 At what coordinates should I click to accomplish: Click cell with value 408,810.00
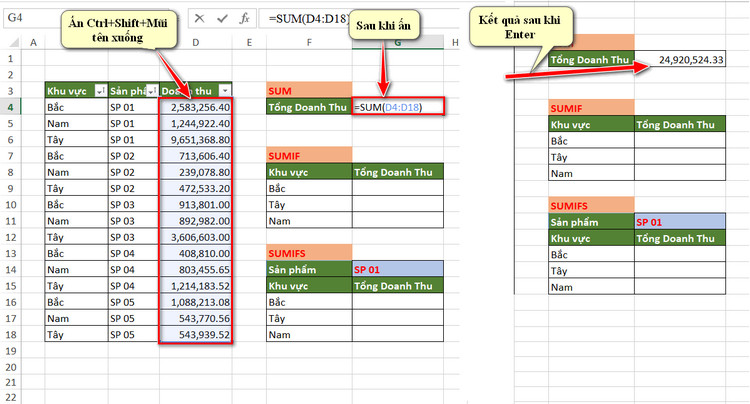[x=196, y=253]
